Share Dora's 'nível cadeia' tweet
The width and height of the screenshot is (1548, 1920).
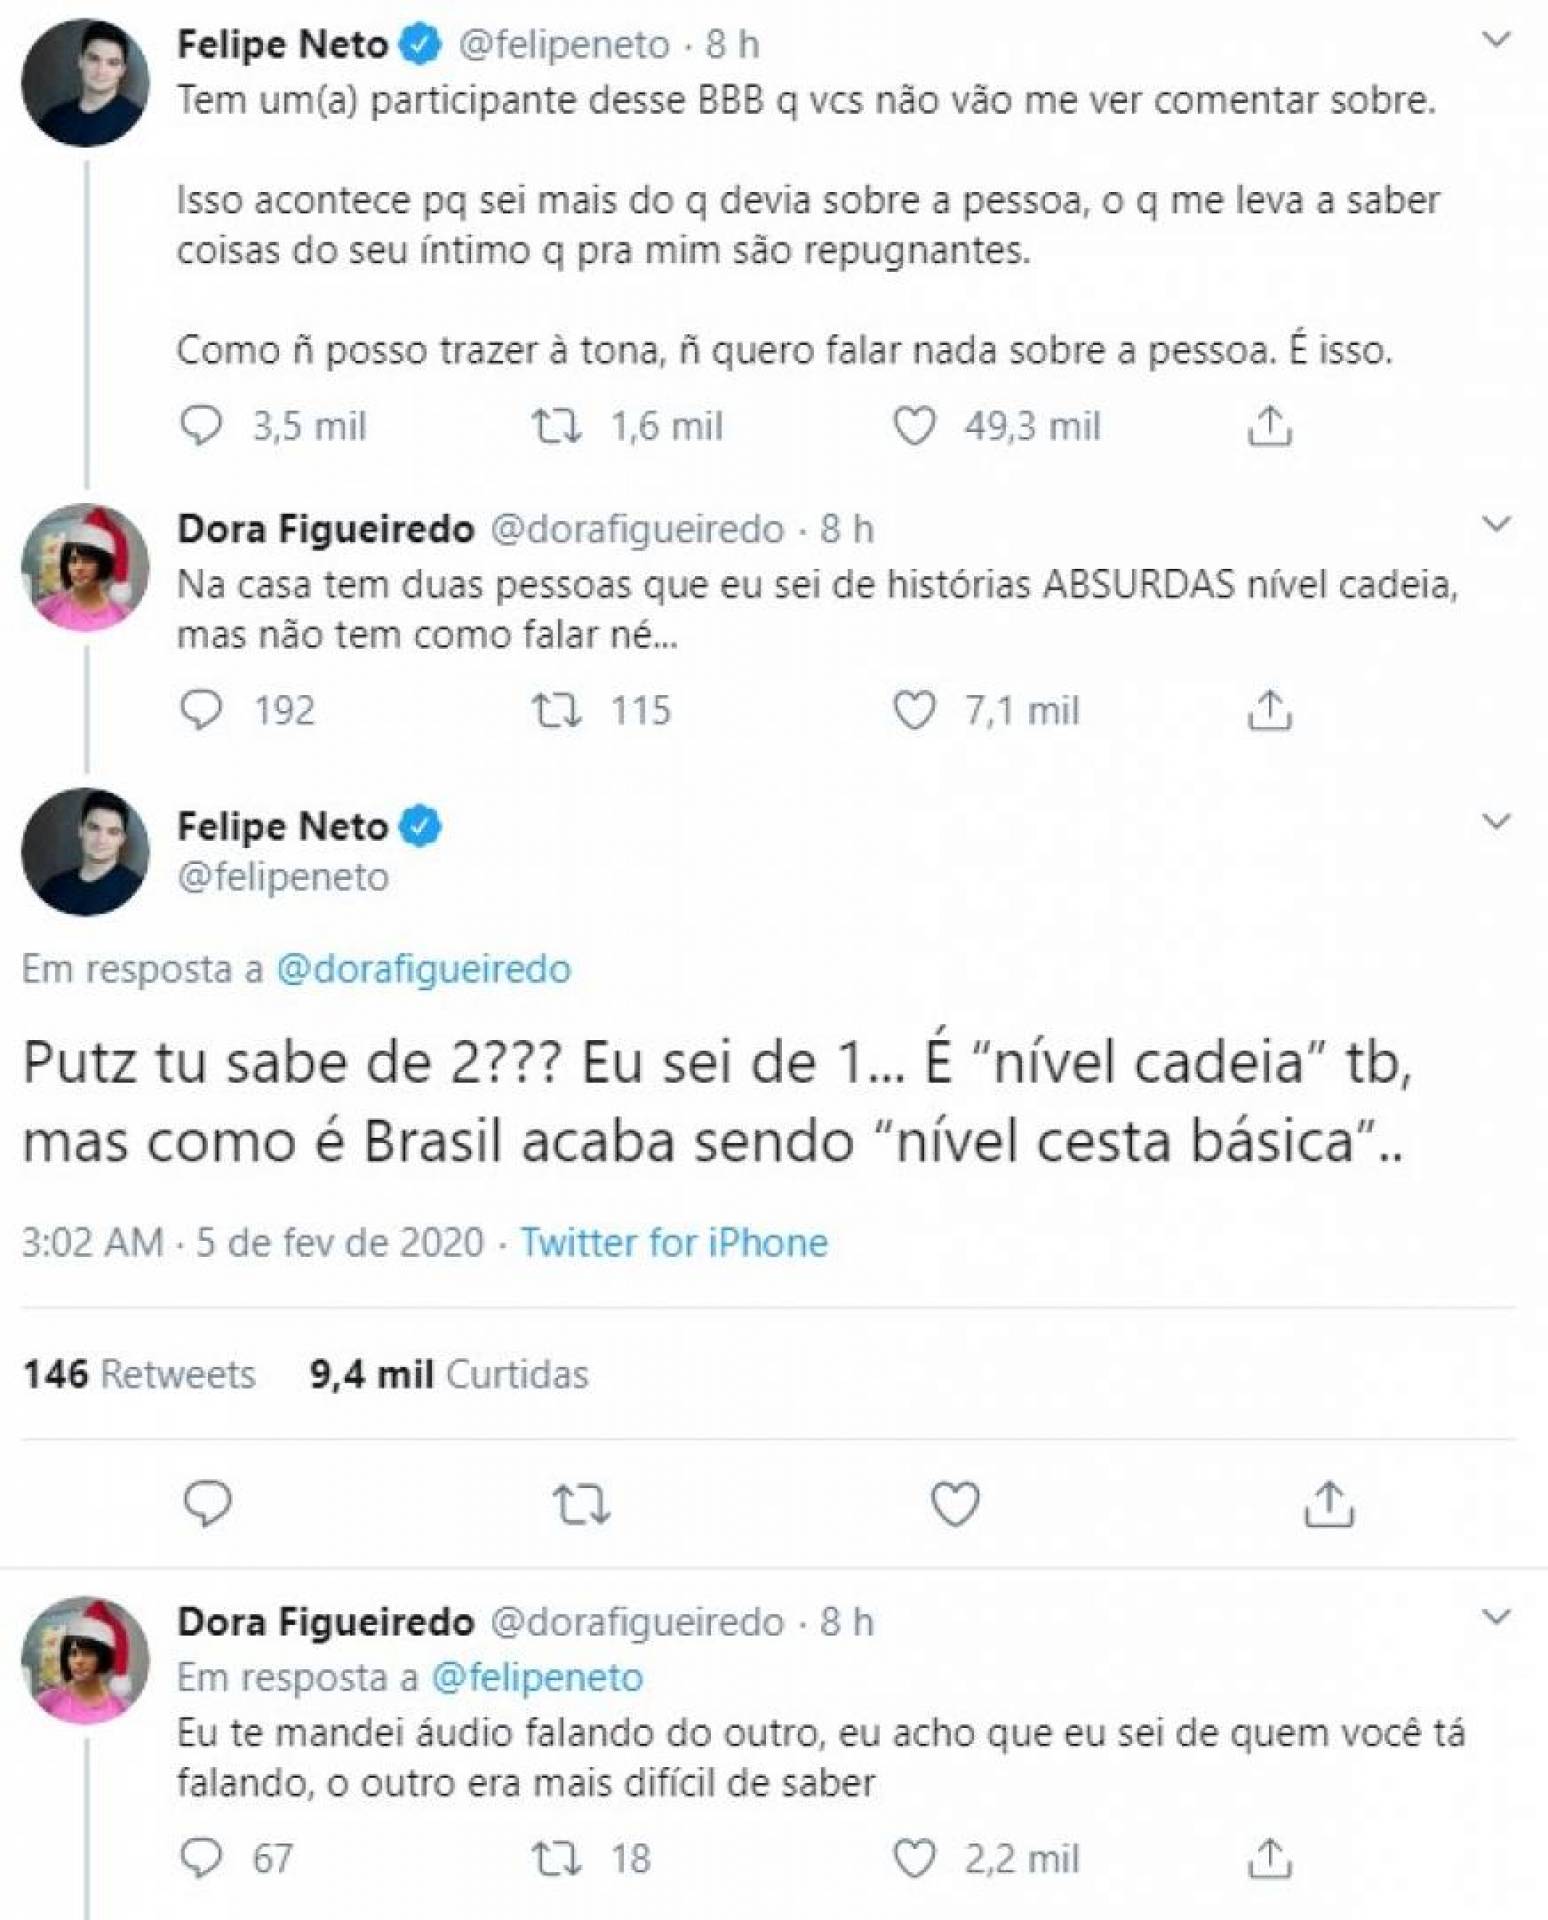tap(1269, 710)
